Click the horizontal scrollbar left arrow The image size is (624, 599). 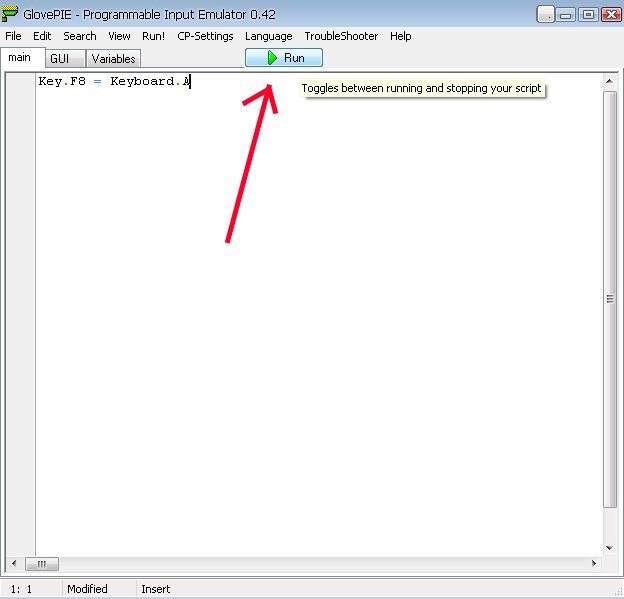pyautogui.click(x=14, y=563)
